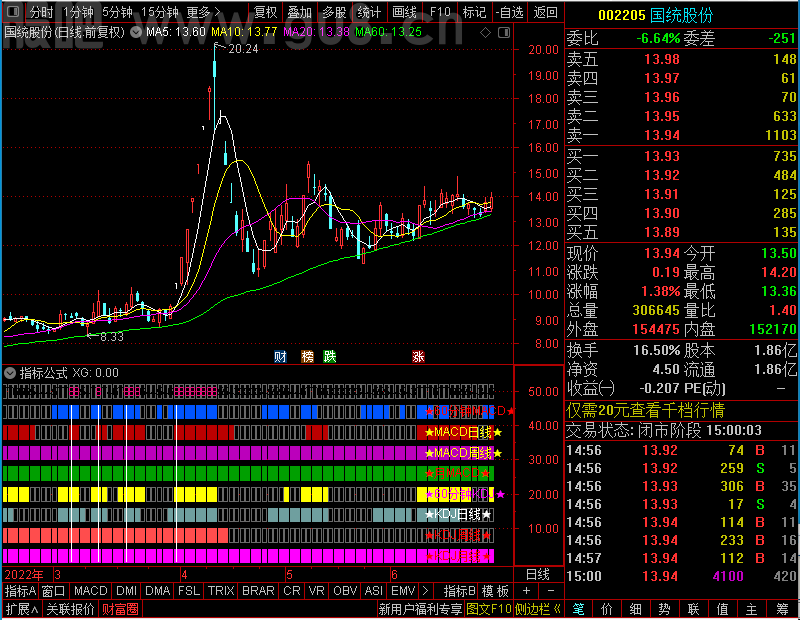Click the 仅需20元查看千档行情 link
The image size is (800, 620).
click(645, 410)
